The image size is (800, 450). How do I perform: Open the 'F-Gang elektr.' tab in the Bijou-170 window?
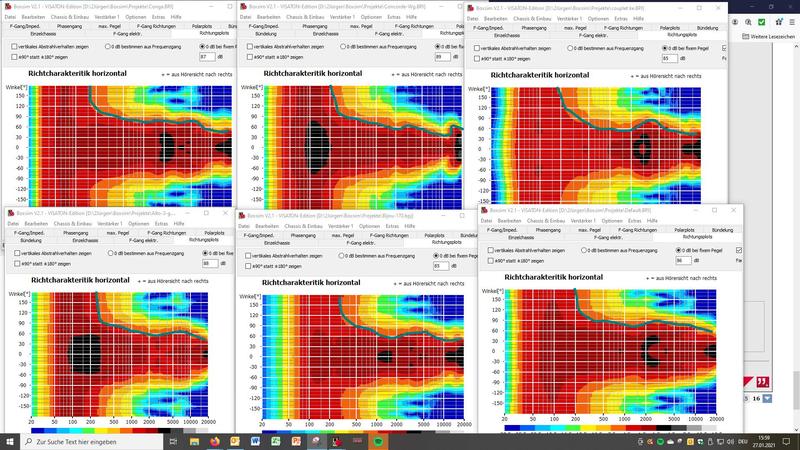coord(361,243)
